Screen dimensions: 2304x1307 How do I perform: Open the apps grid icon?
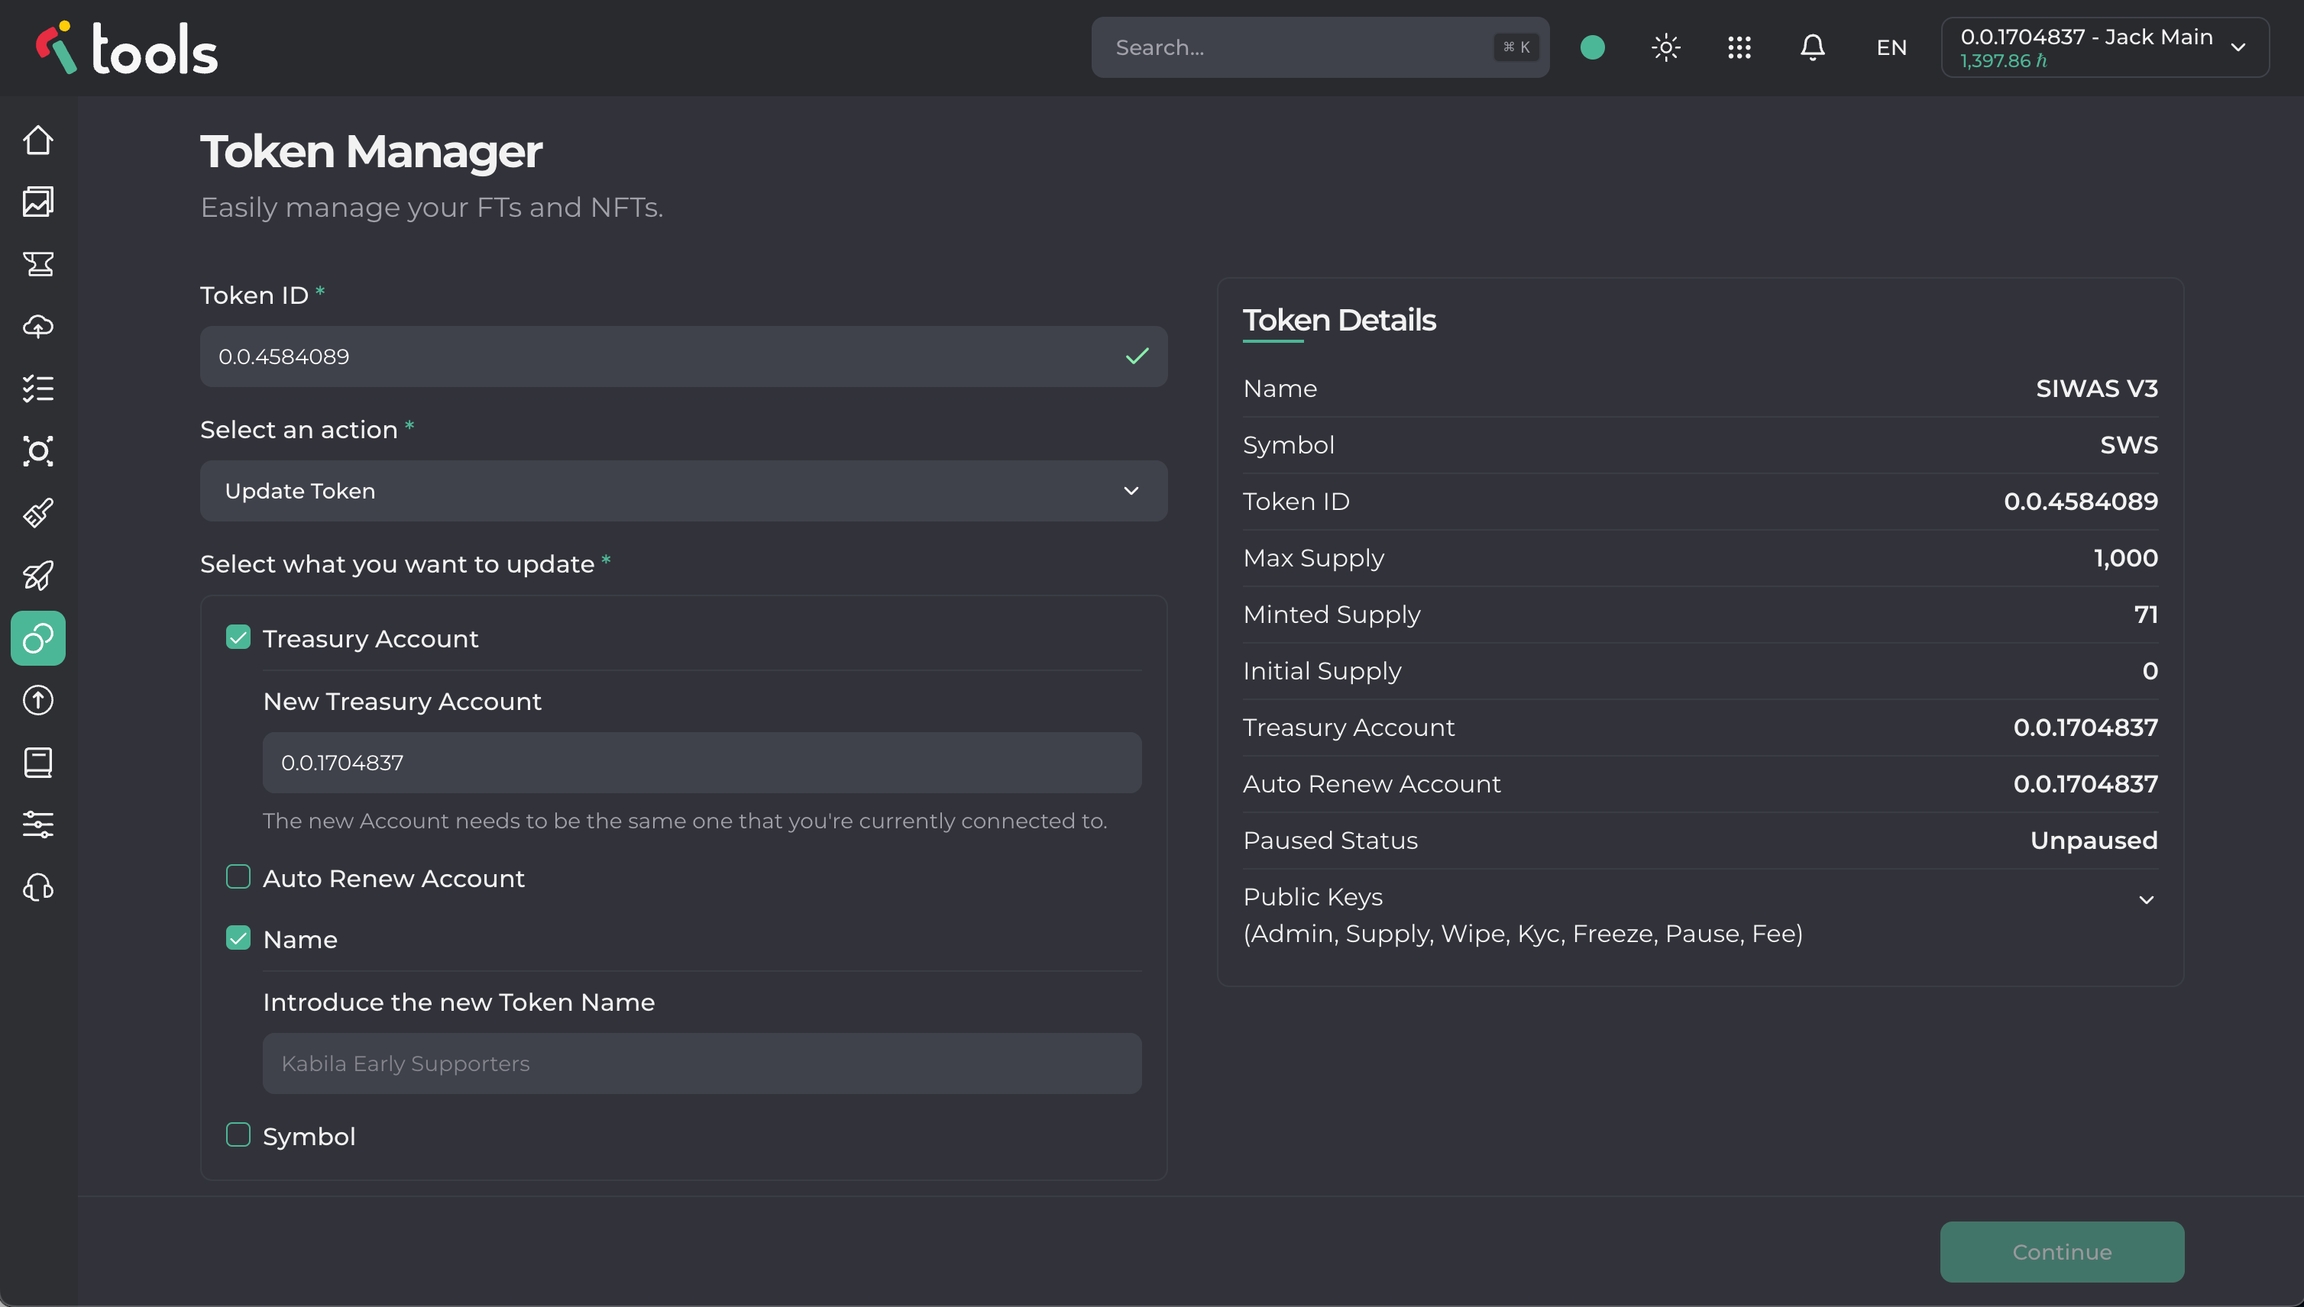pyautogui.click(x=1739, y=47)
